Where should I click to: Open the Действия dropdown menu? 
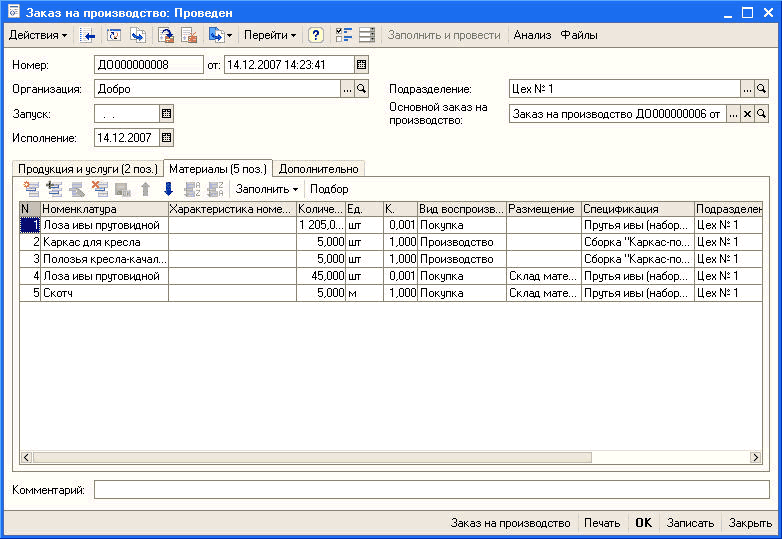coord(38,35)
